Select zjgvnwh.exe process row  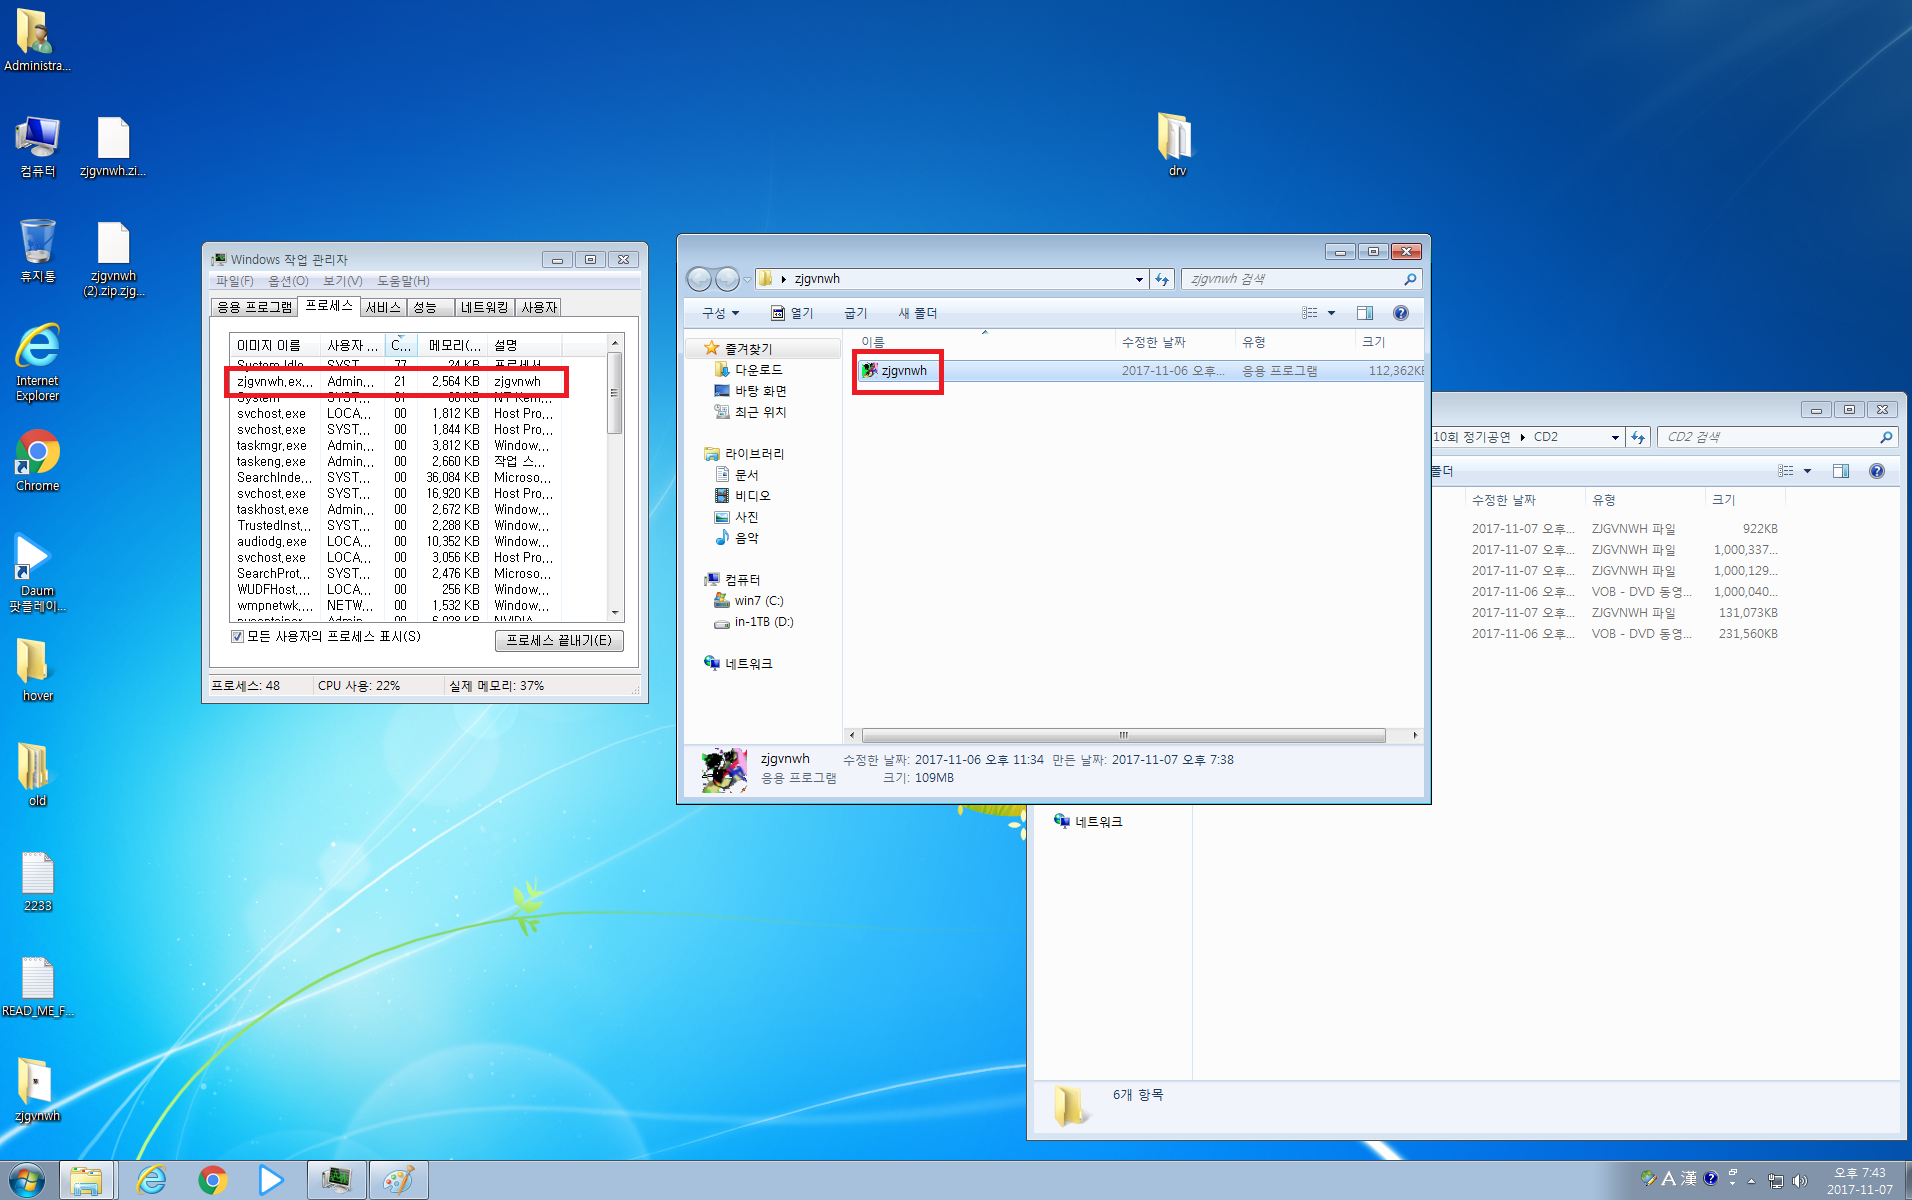397,381
